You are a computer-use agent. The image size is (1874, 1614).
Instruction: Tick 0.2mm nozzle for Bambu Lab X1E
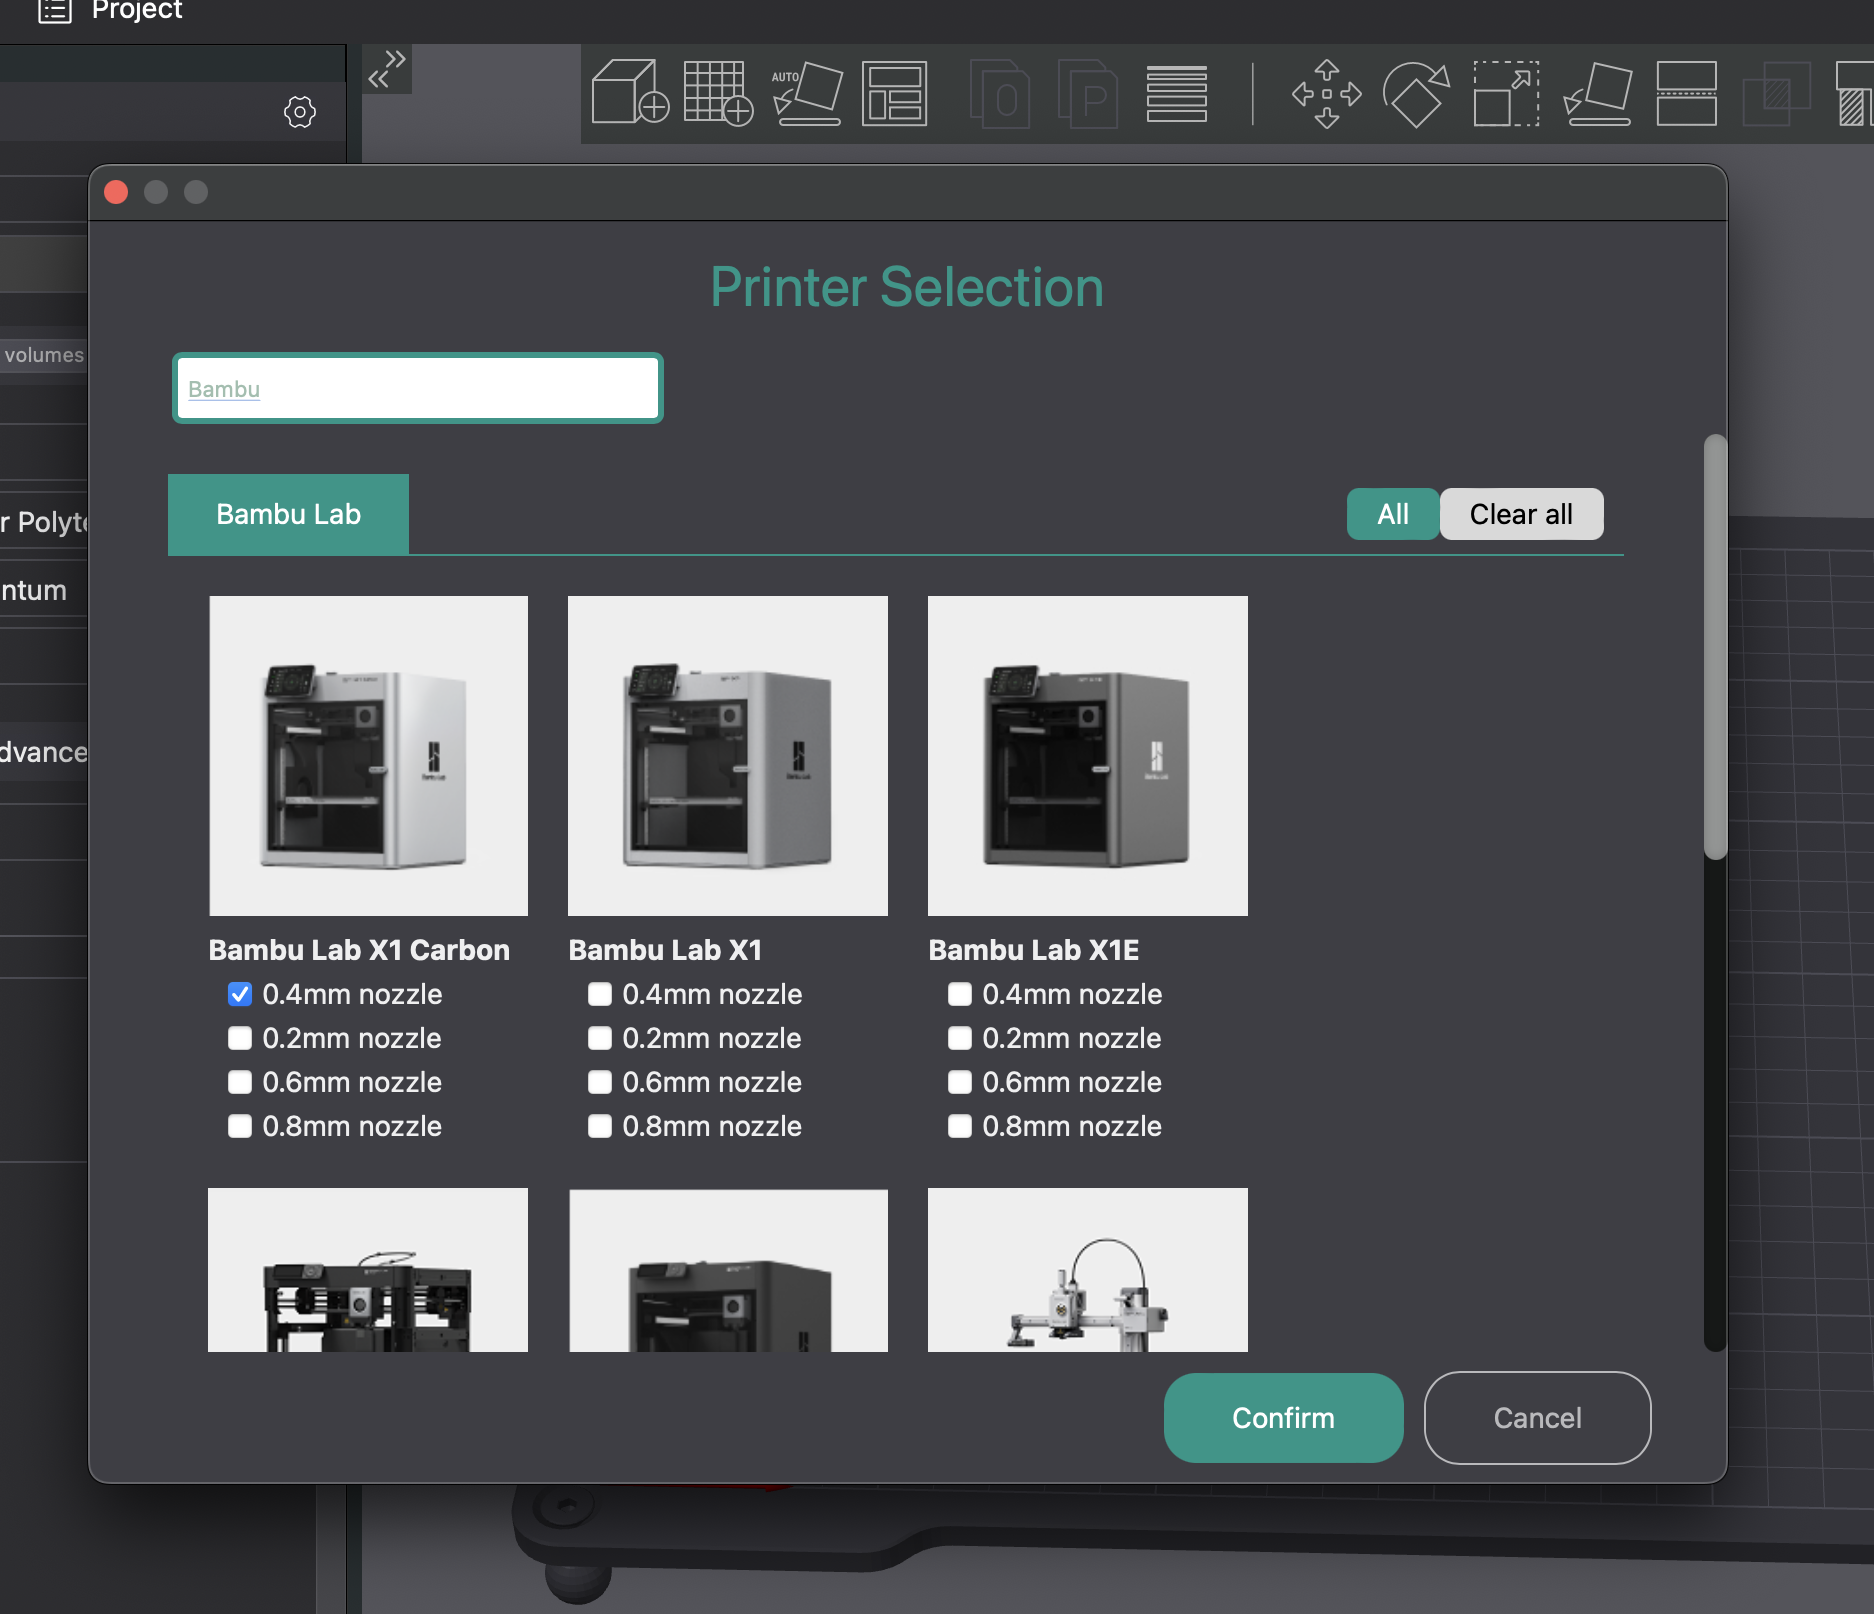click(960, 1038)
